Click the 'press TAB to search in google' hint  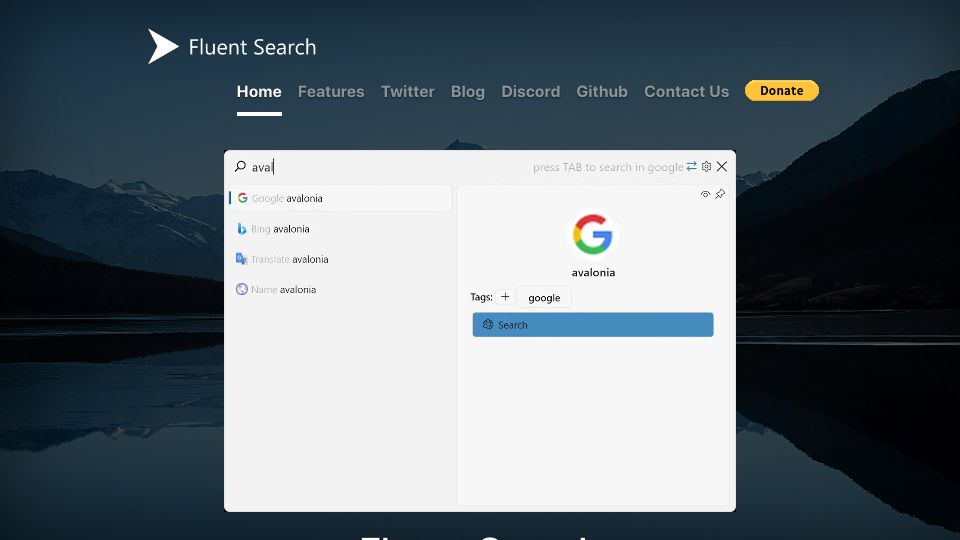[608, 167]
